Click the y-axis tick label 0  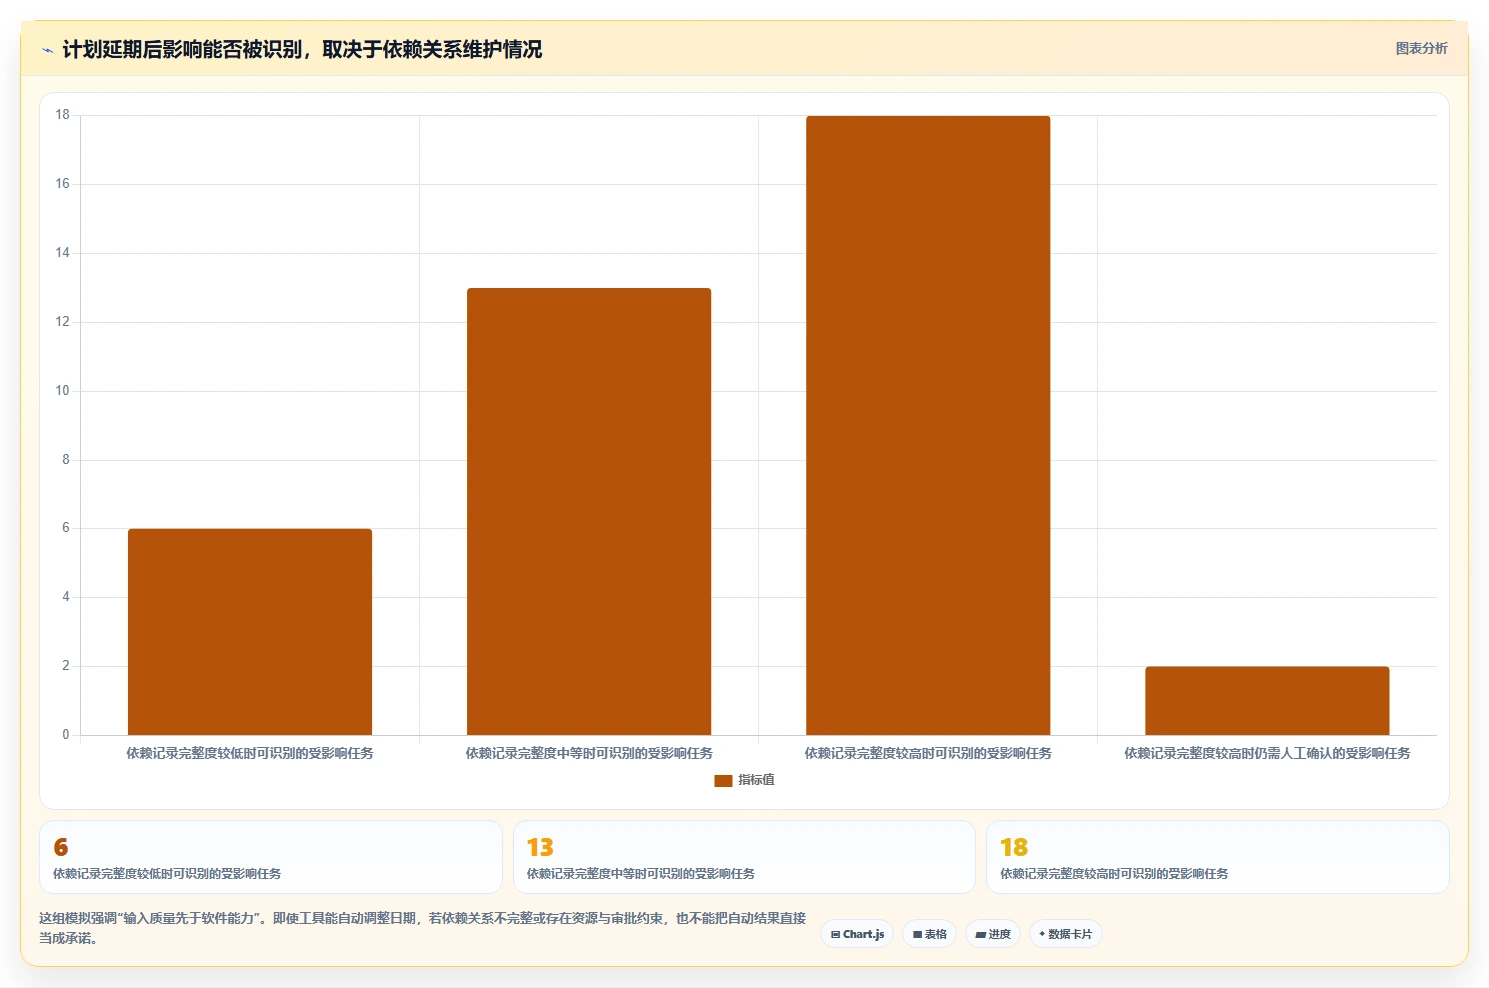66,735
